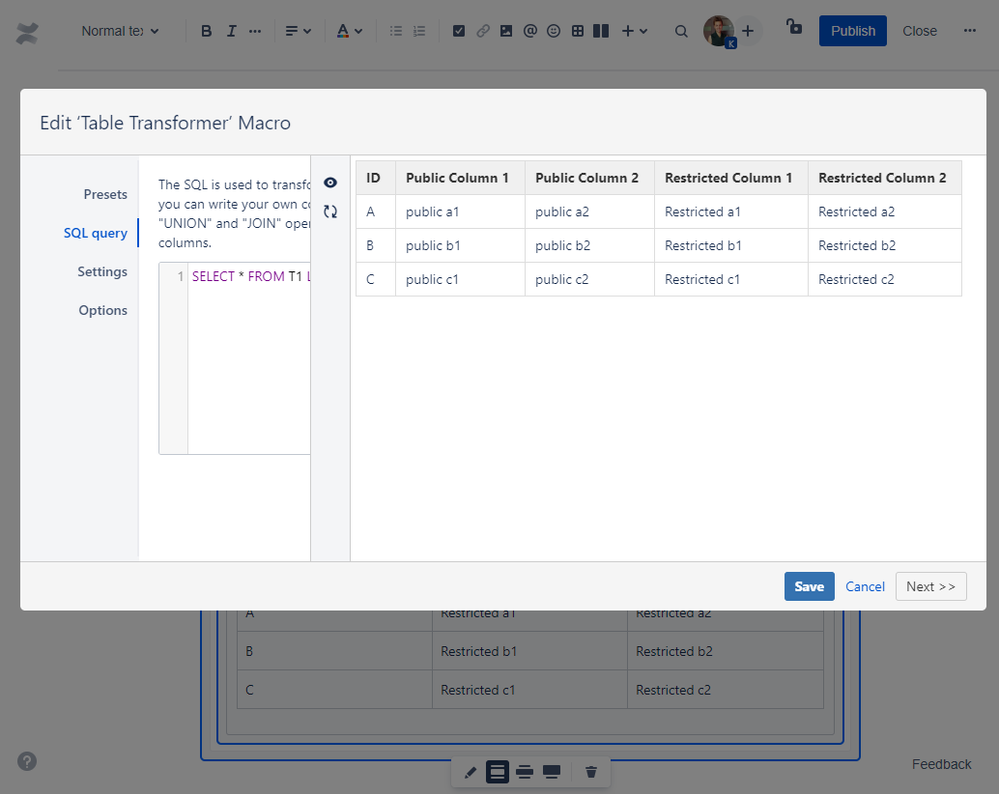The width and height of the screenshot is (999, 794).
Task: Insert an action item checkbox
Action: coord(458,31)
